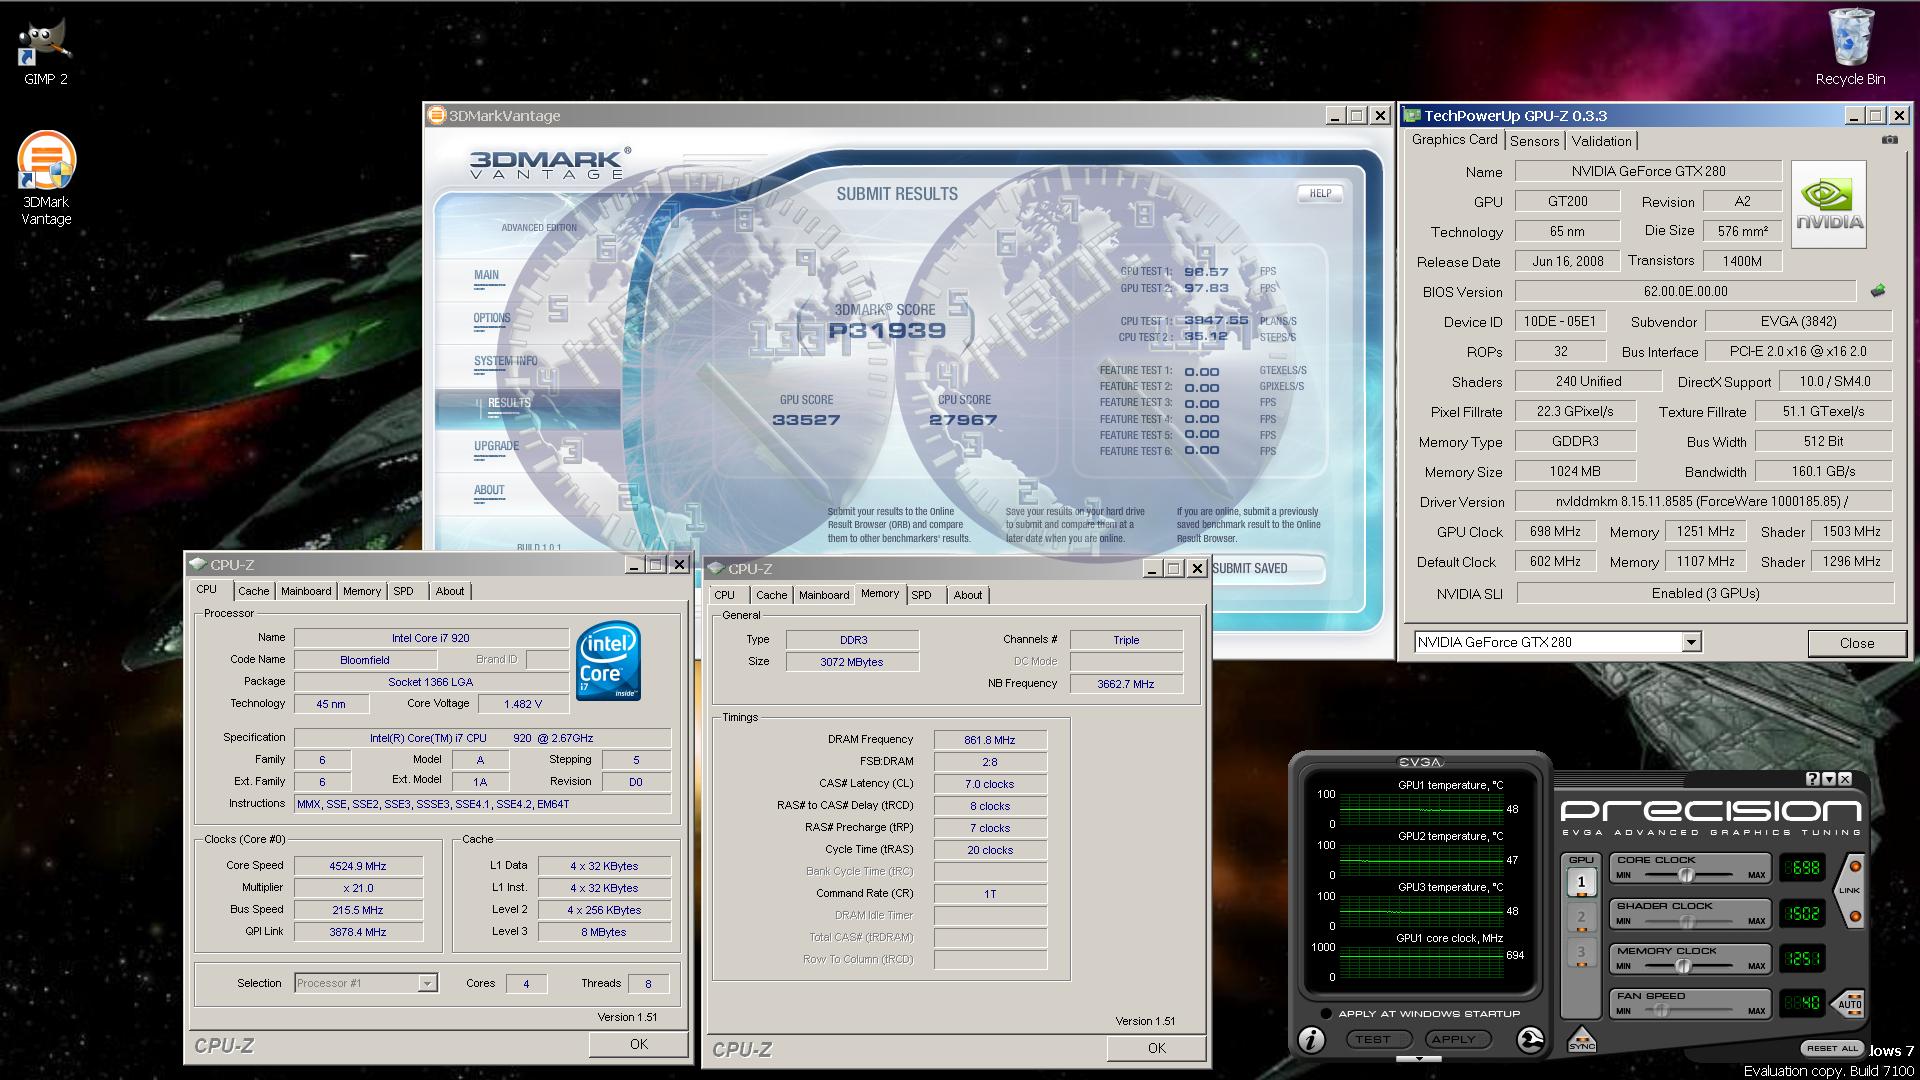Click the NVIDIA logo in GPU-Z

click(1828, 204)
